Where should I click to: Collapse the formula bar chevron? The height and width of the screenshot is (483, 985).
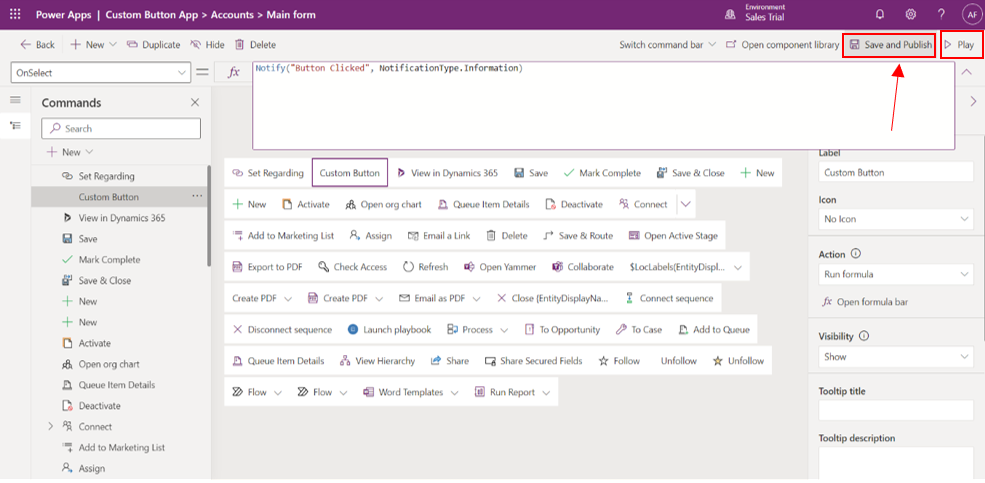[966, 72]
